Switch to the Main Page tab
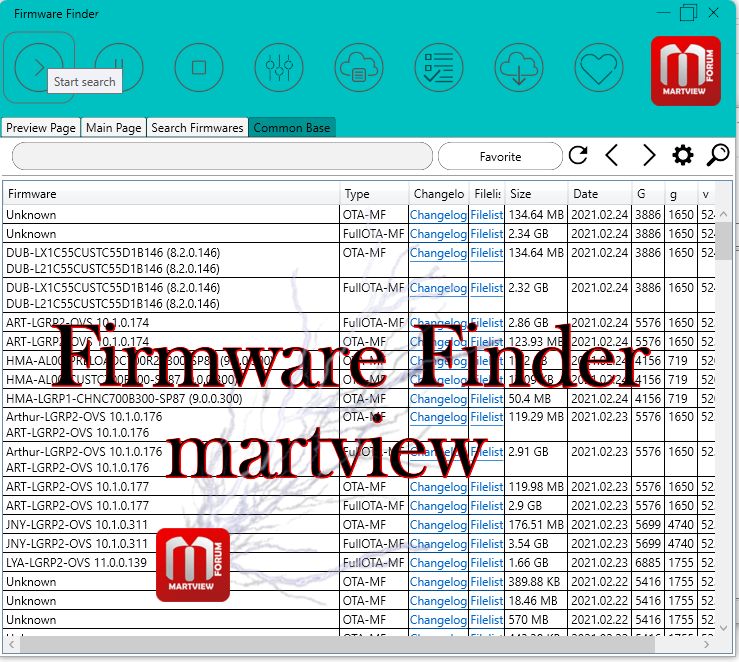The image size is (739, 662). 114,128
